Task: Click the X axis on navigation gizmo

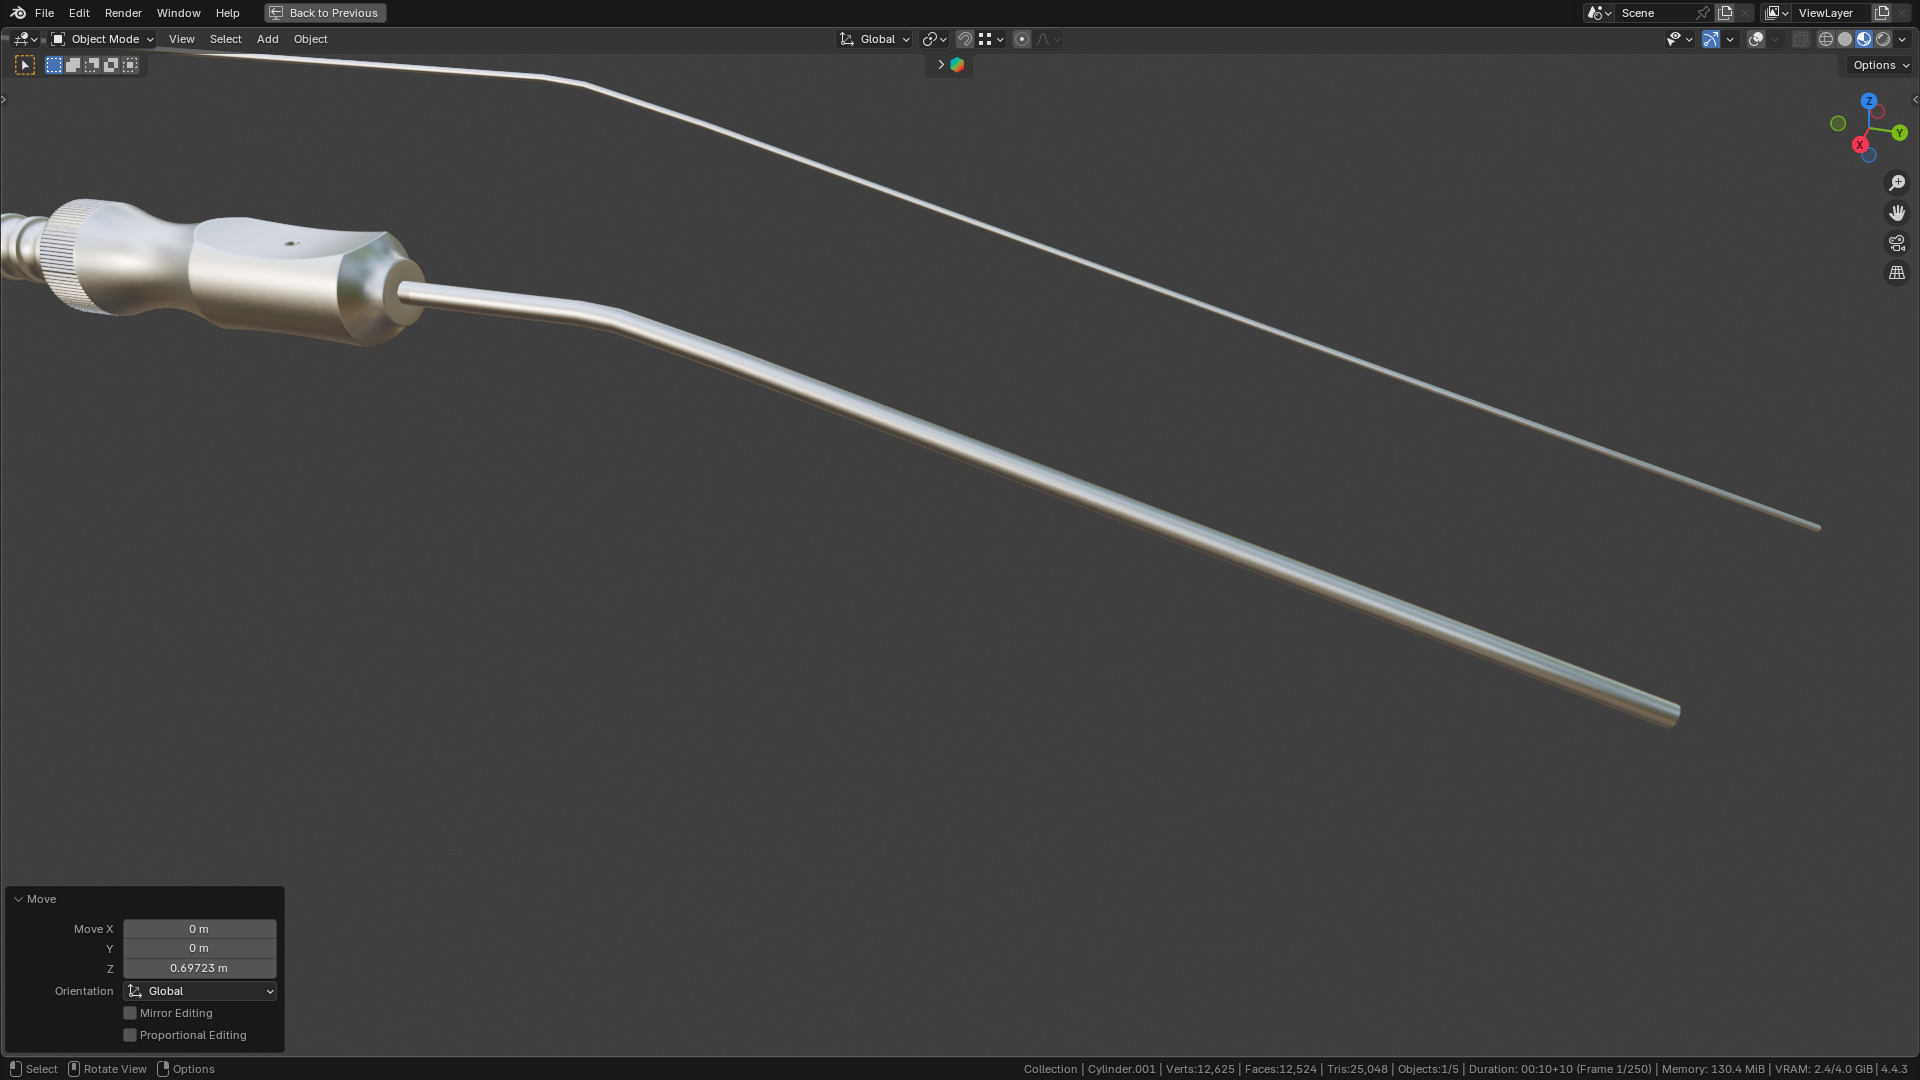Action: point(1860,145)
